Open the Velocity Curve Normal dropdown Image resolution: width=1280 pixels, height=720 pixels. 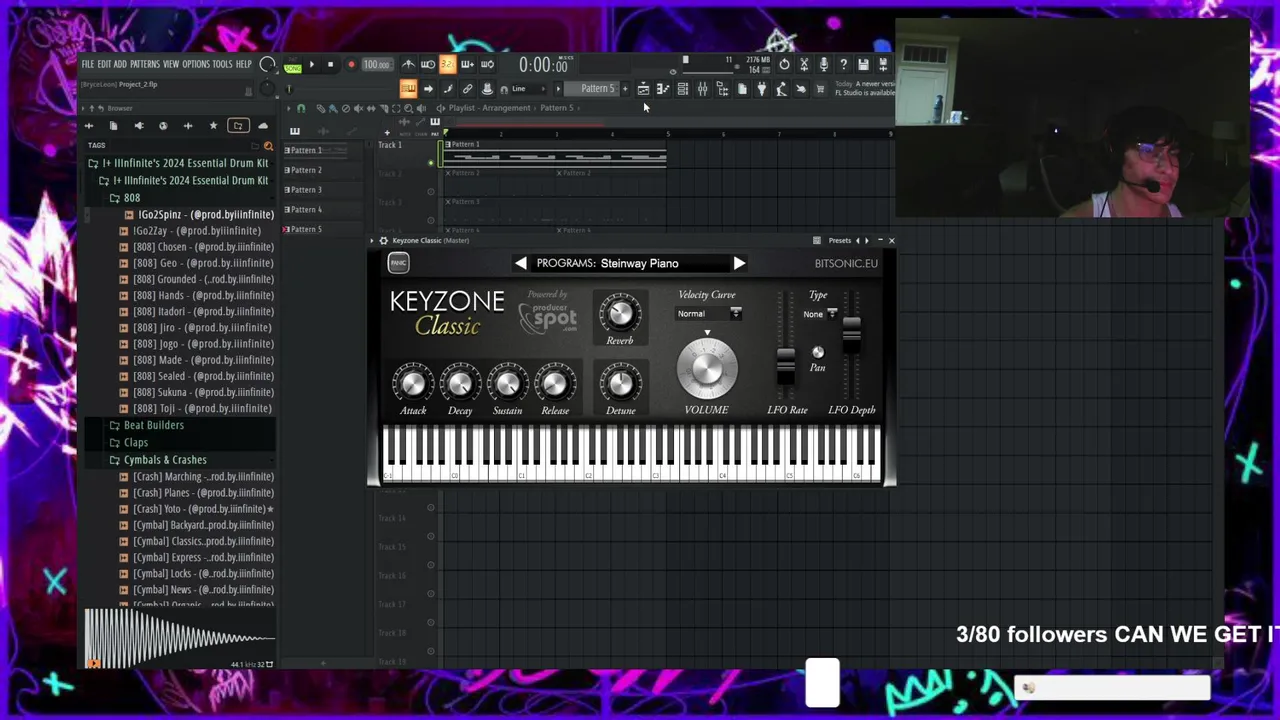709,314
